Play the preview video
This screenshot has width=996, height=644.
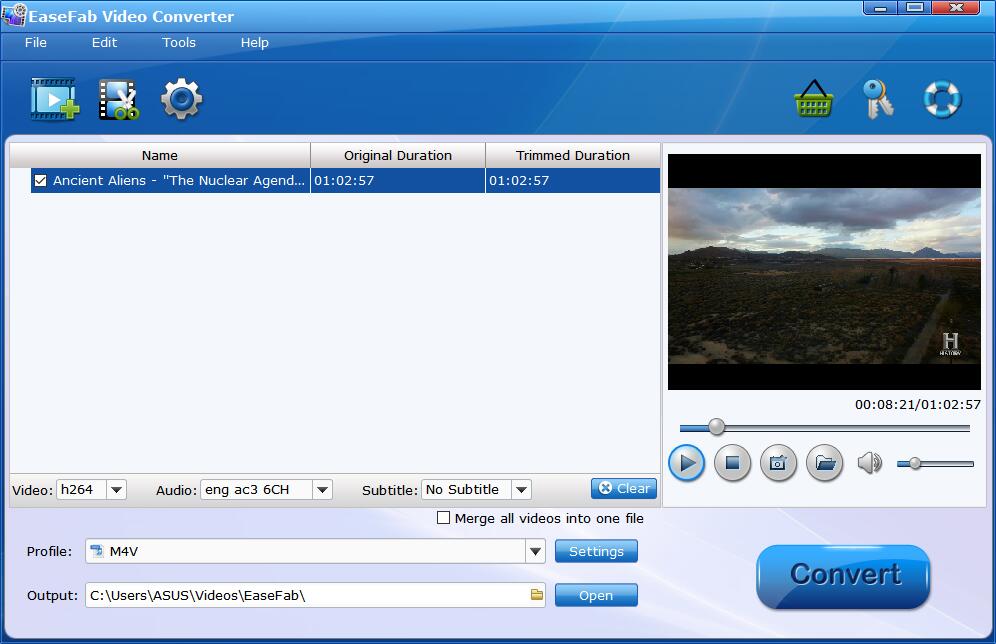coord(687,463)
